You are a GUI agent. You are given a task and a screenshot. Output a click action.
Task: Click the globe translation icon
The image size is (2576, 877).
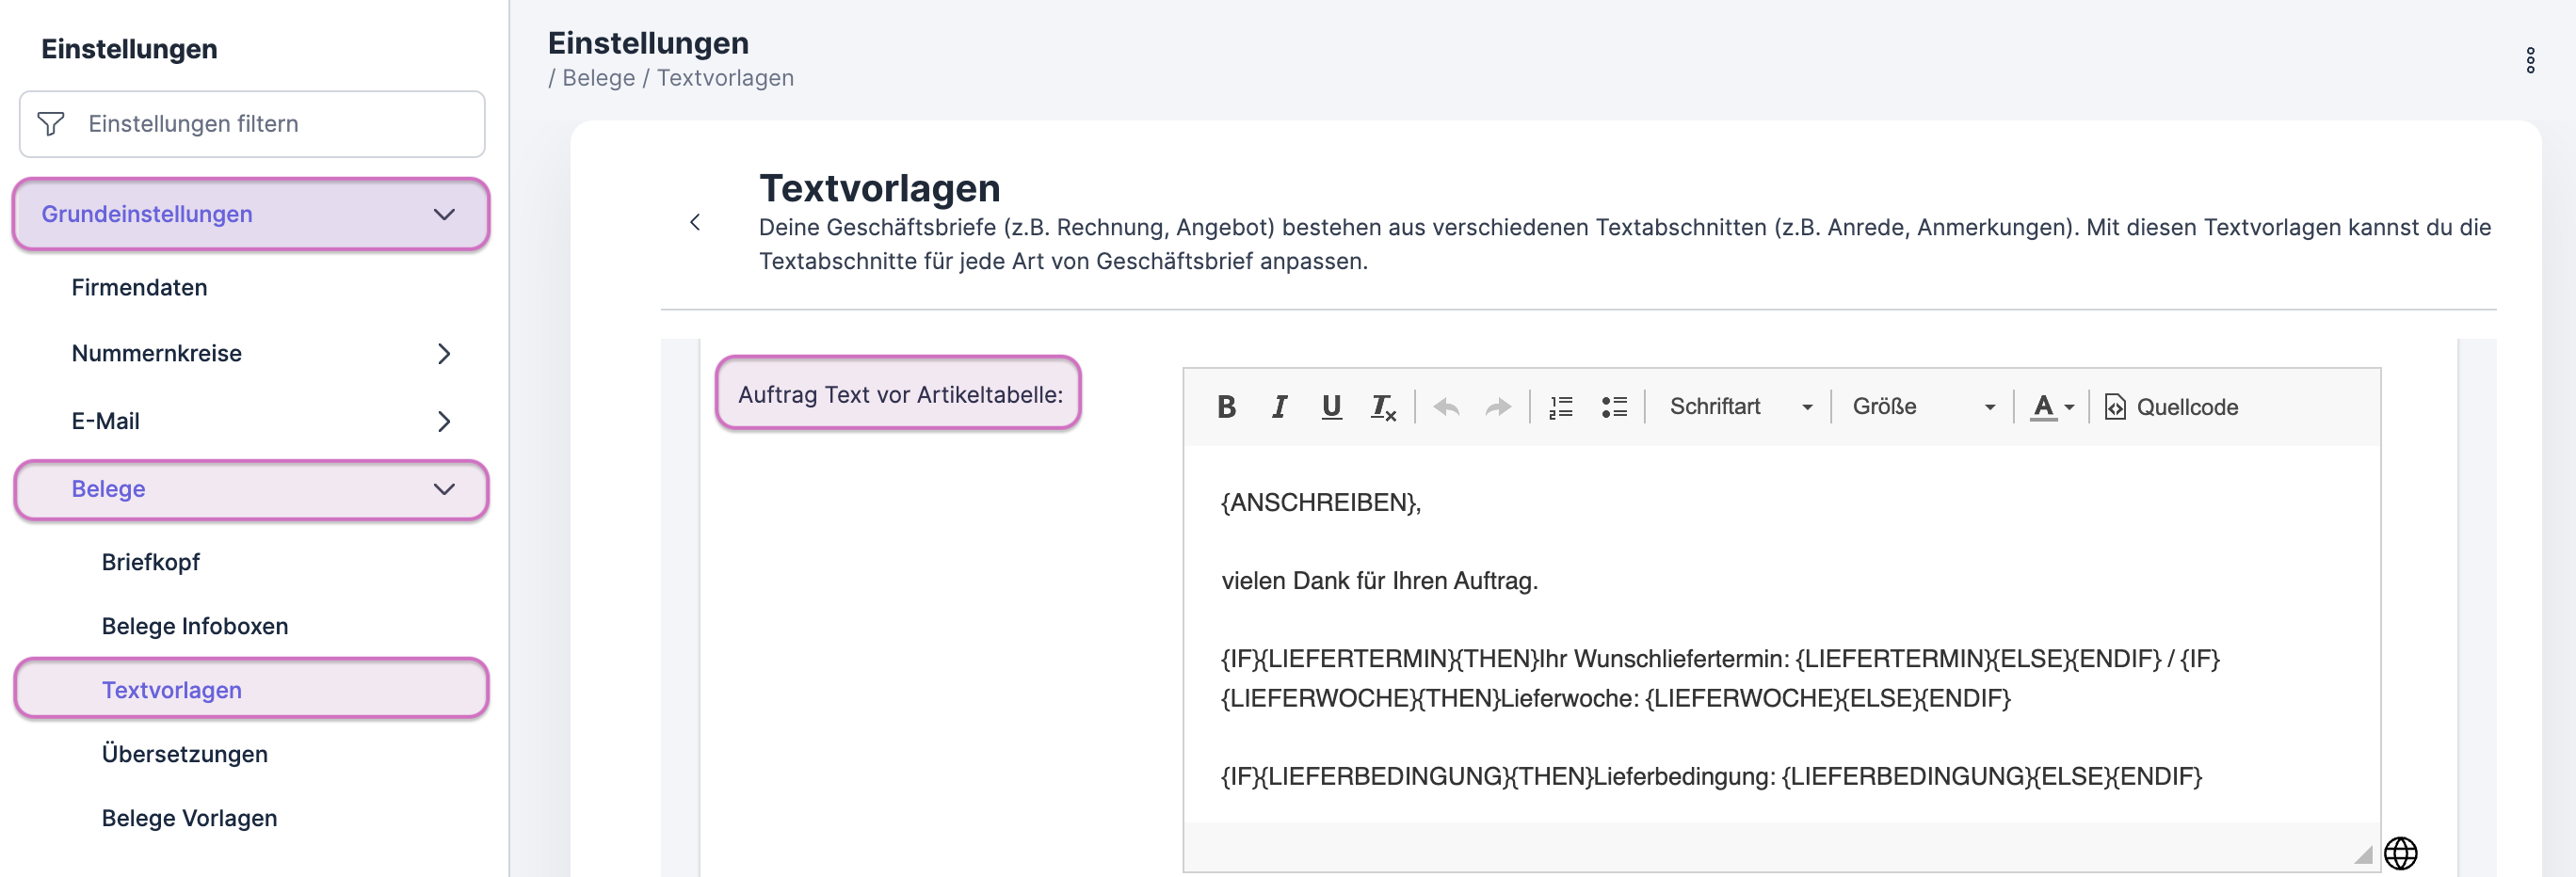(x=2400, y=853)
